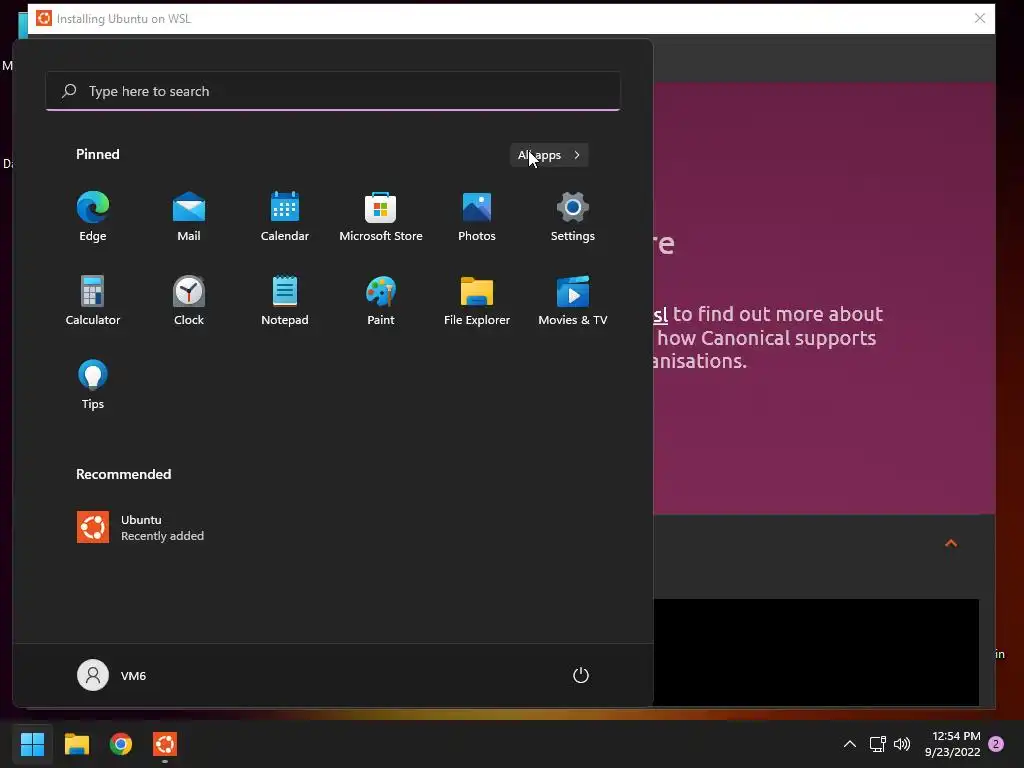The width and height of the screenshot is (1024, 768).
Task: Switch to Ubuntu installer on taskbar
Action: pos(165,744)
